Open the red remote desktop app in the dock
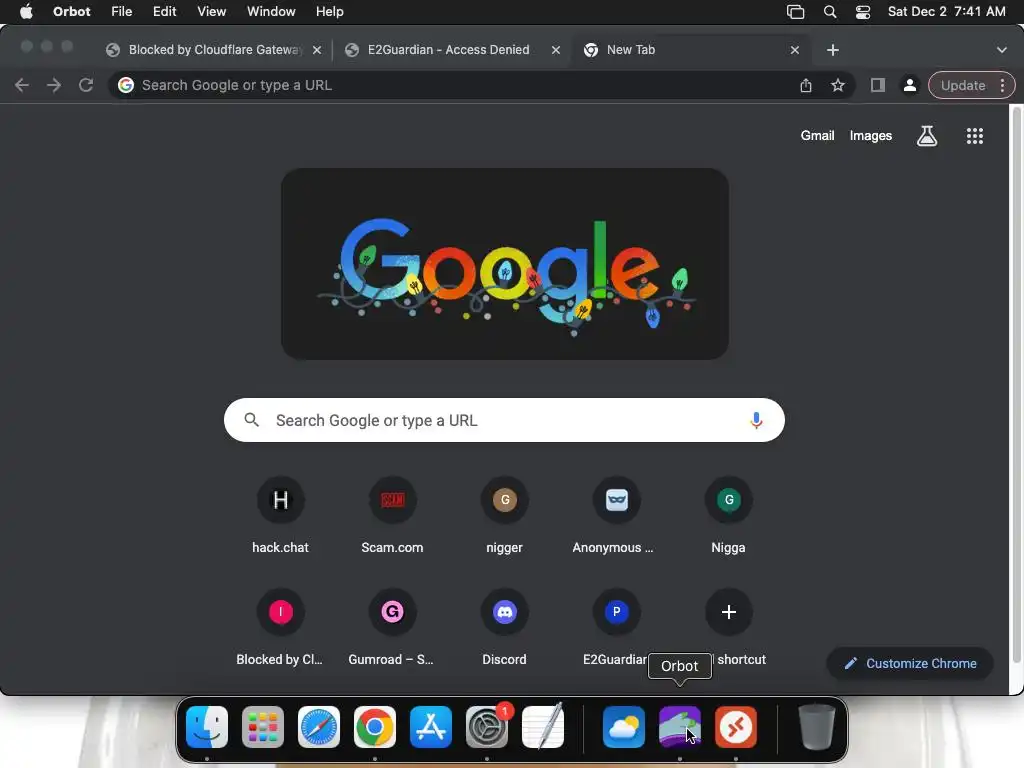Screen dimensions: 1024x768 (735, 727)
